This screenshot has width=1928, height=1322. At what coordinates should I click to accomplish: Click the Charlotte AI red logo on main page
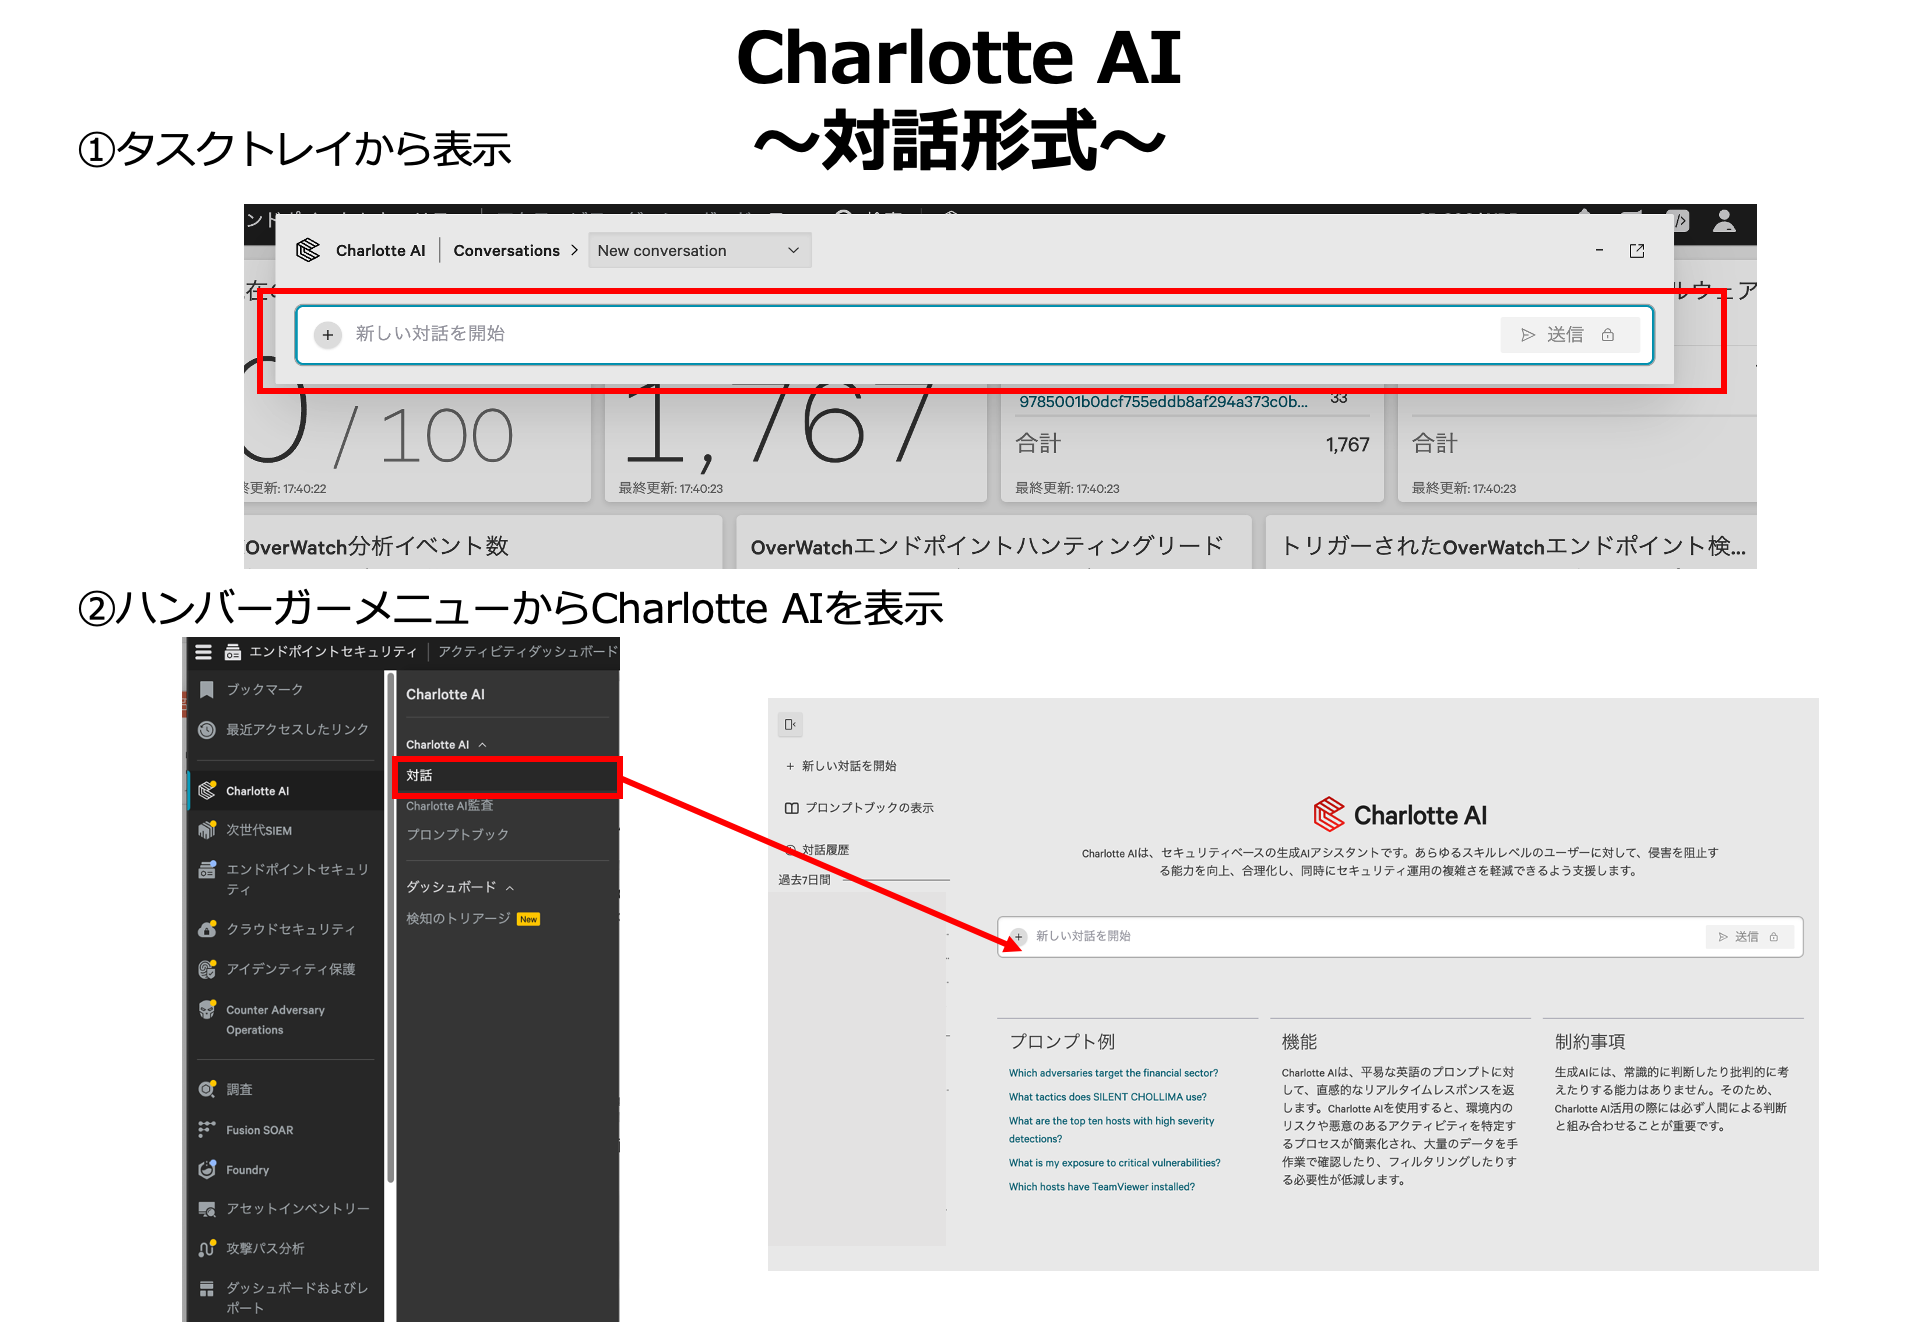tap(1329, 814)
